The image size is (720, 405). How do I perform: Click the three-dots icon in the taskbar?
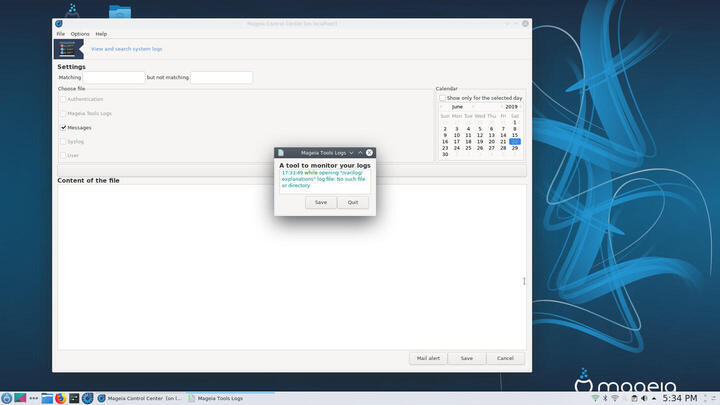click(34, 398)
